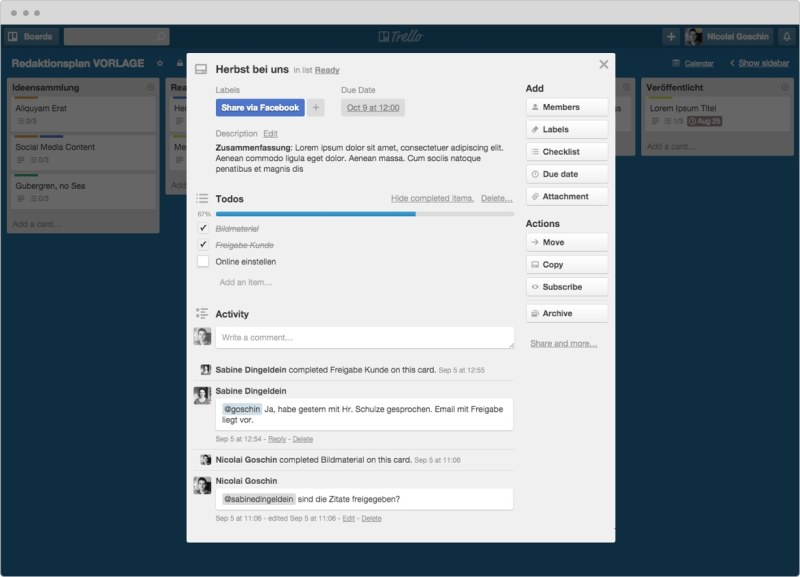800x577 pixels.
Task: Click the blue label on Social Media Content
Action: pos(52,136)
